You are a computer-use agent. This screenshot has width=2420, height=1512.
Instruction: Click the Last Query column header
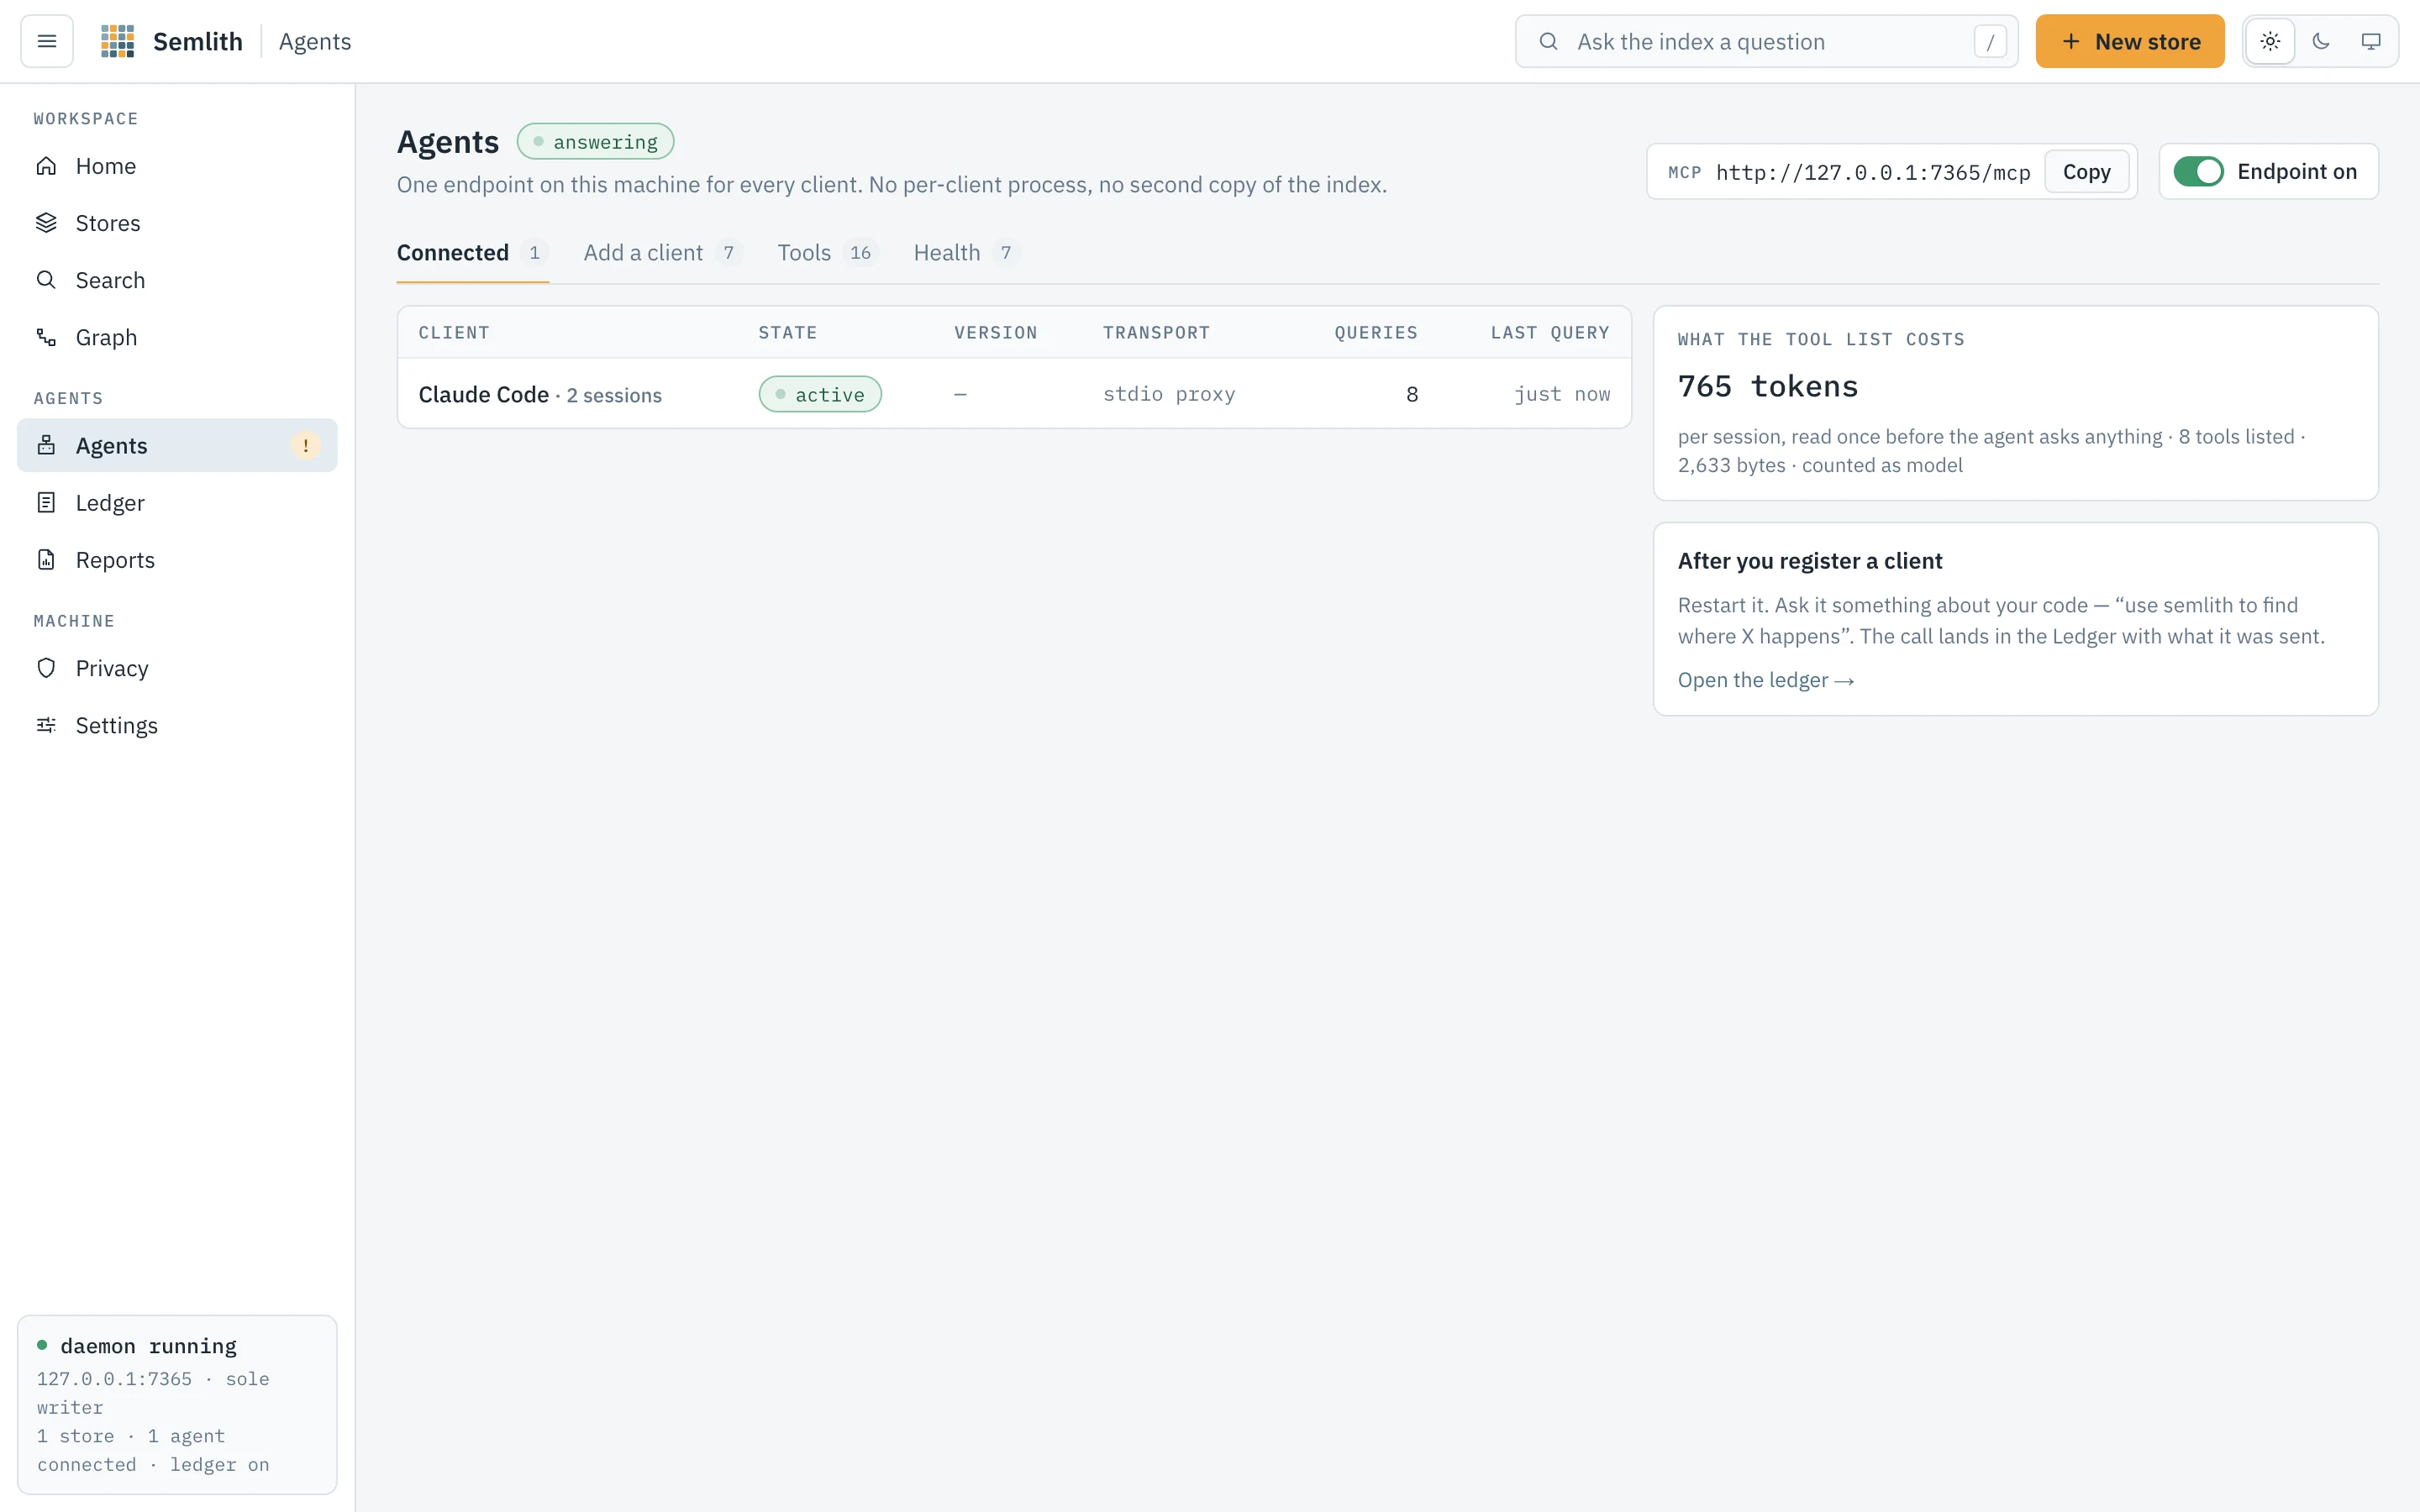click(1550, 332)
